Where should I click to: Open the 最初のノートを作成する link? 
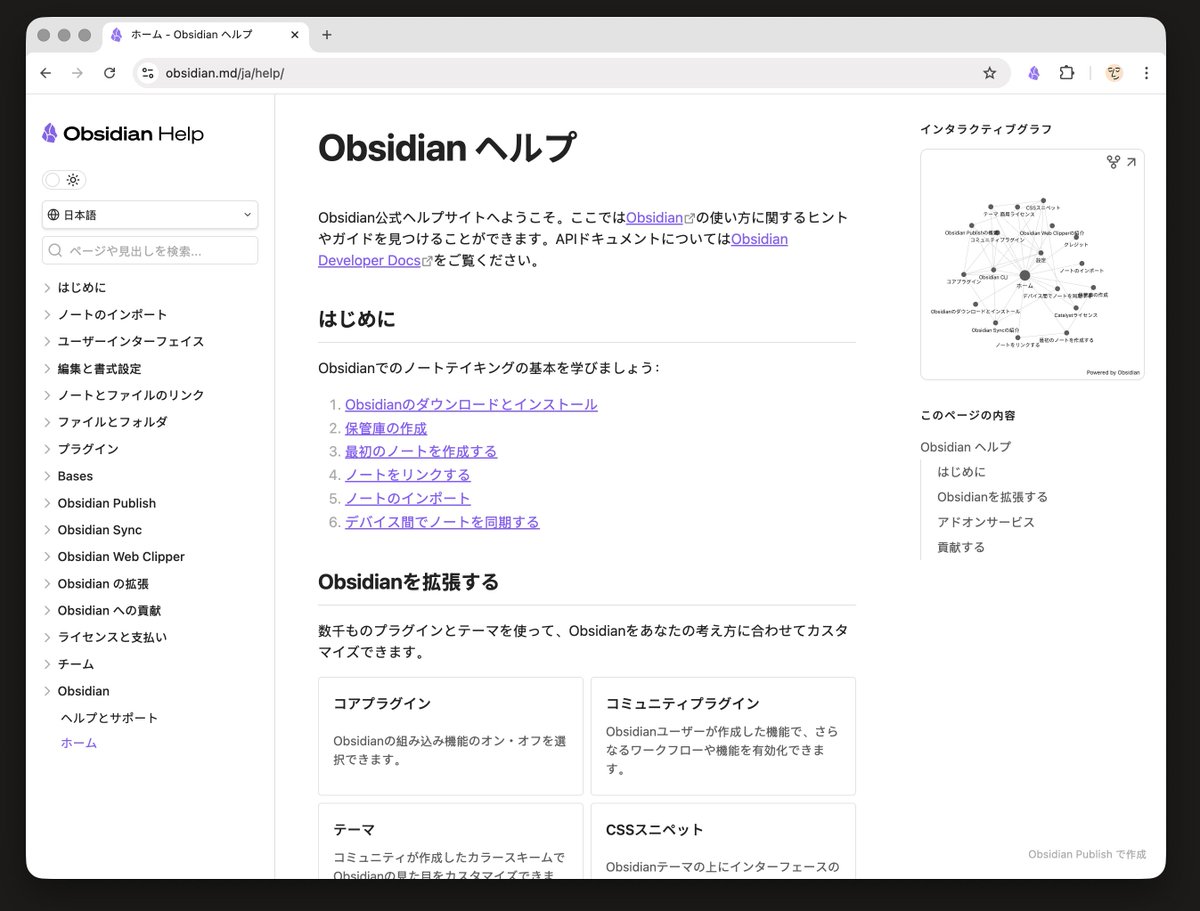pos(421,452)
